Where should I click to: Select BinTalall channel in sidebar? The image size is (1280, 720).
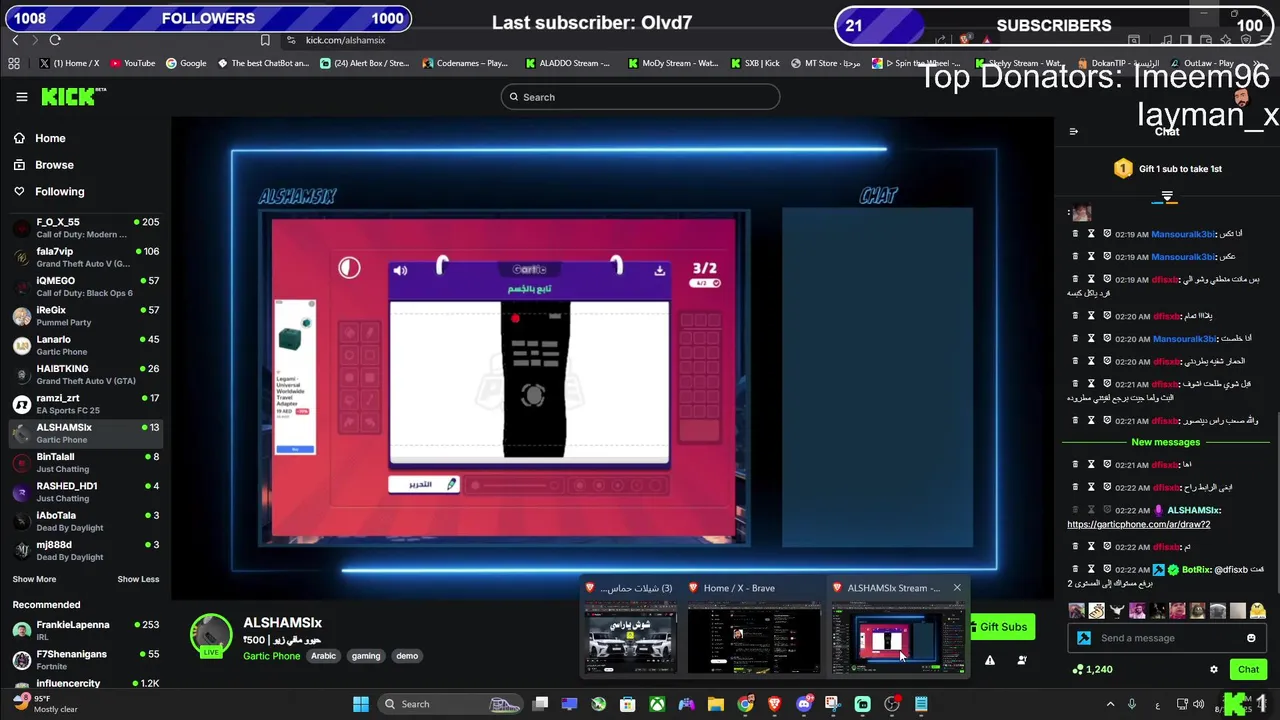point(85,462)
